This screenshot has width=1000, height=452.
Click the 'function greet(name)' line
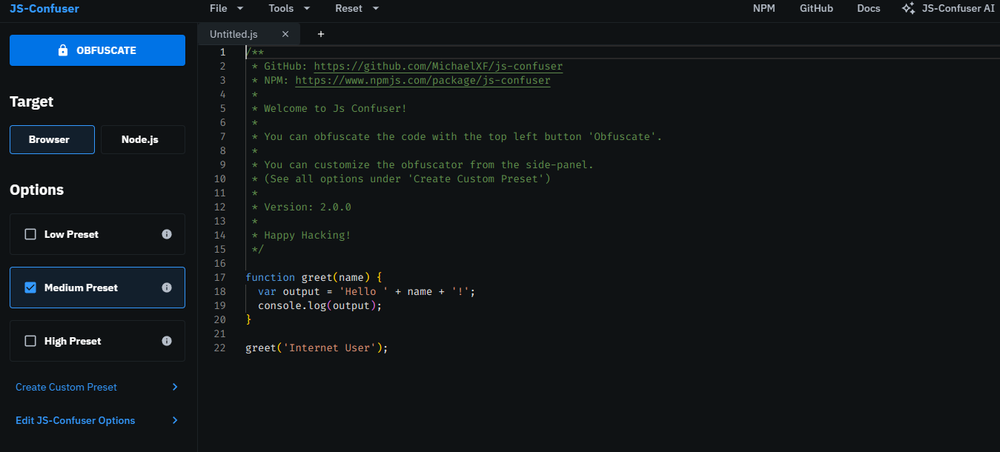point(313,277)
